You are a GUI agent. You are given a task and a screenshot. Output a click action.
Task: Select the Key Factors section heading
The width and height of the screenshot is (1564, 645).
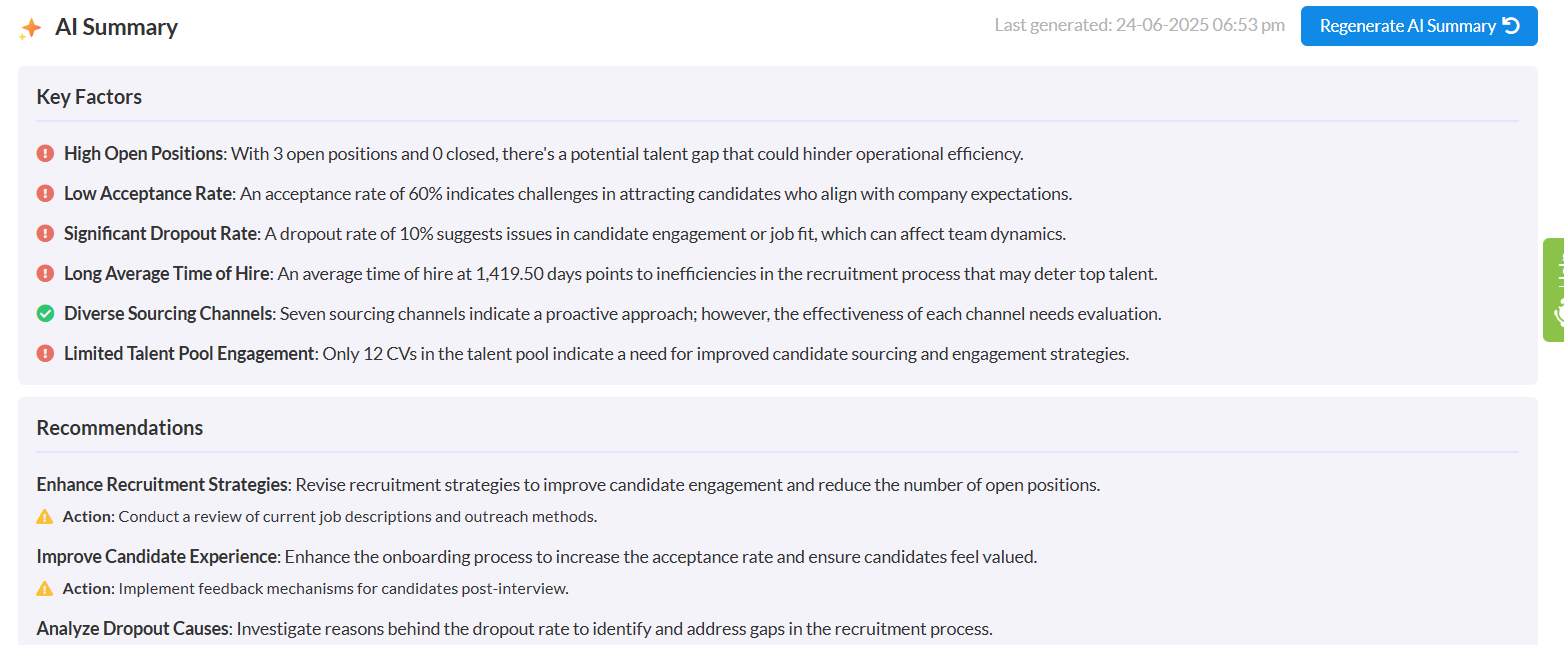89,97
